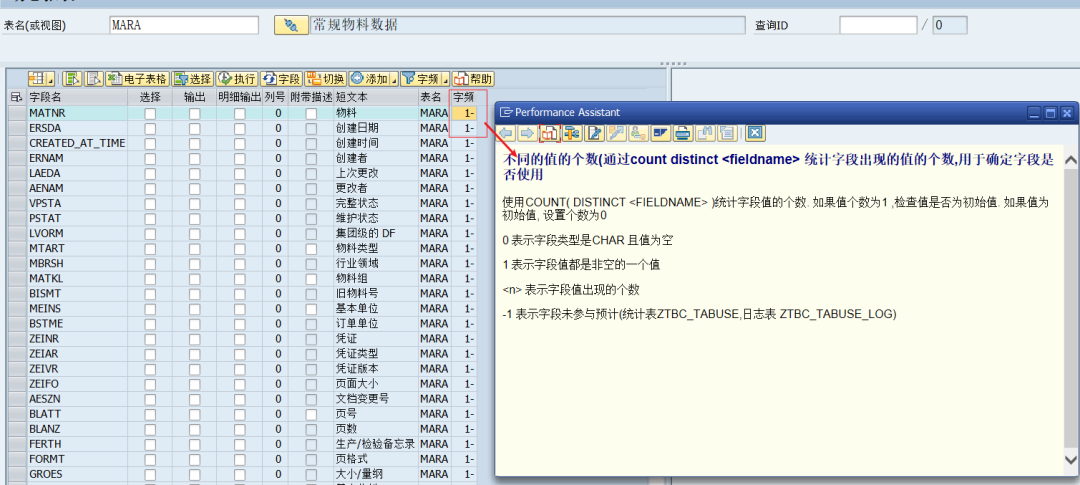Click the 字段 refresh button
1080x485 pixels.
281,79
